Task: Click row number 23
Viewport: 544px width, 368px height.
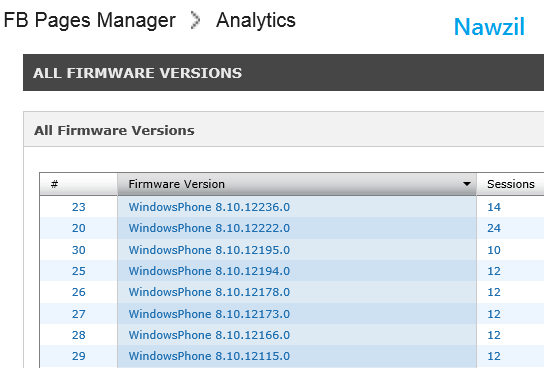Action: pos(79,207)
